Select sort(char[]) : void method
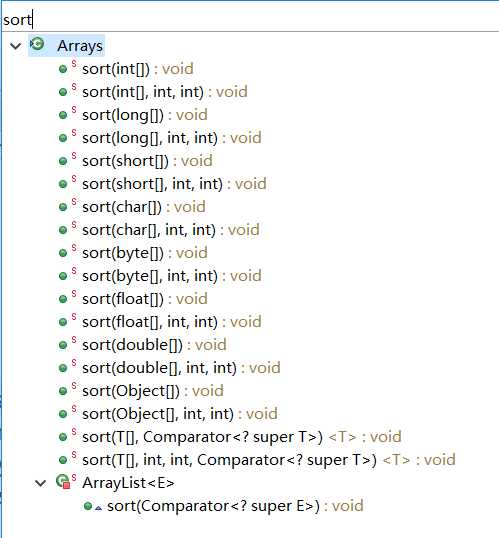The width and height of the screenshot is (499, 538). coord(144,207)
